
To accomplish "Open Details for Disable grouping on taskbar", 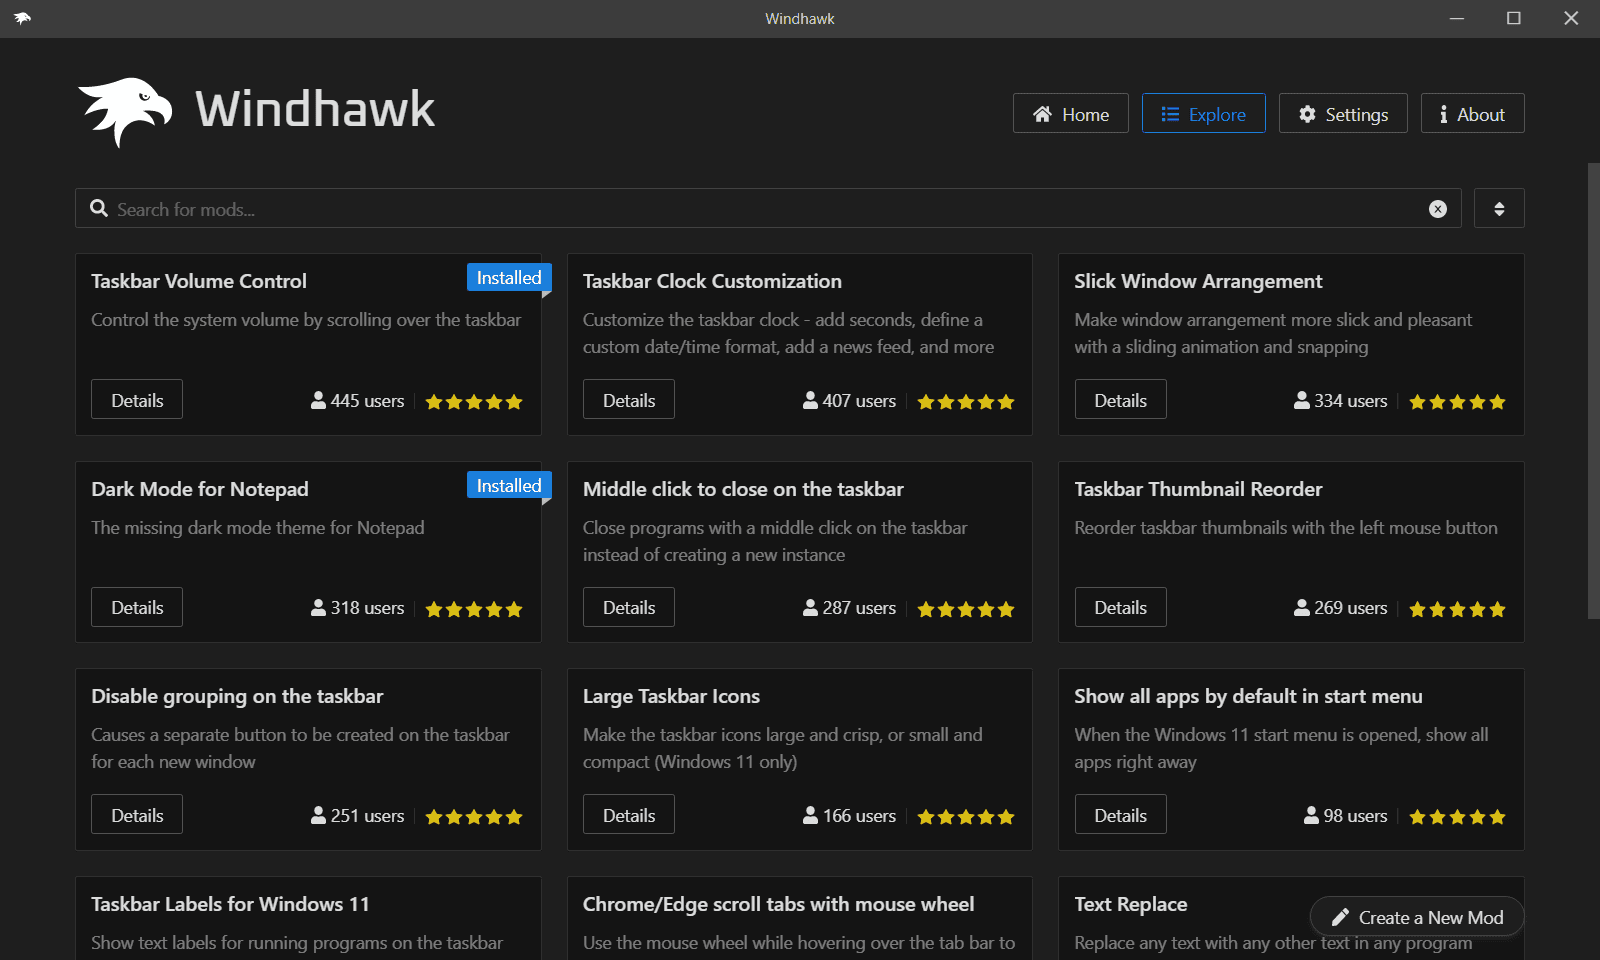I will tap(137, 815).
